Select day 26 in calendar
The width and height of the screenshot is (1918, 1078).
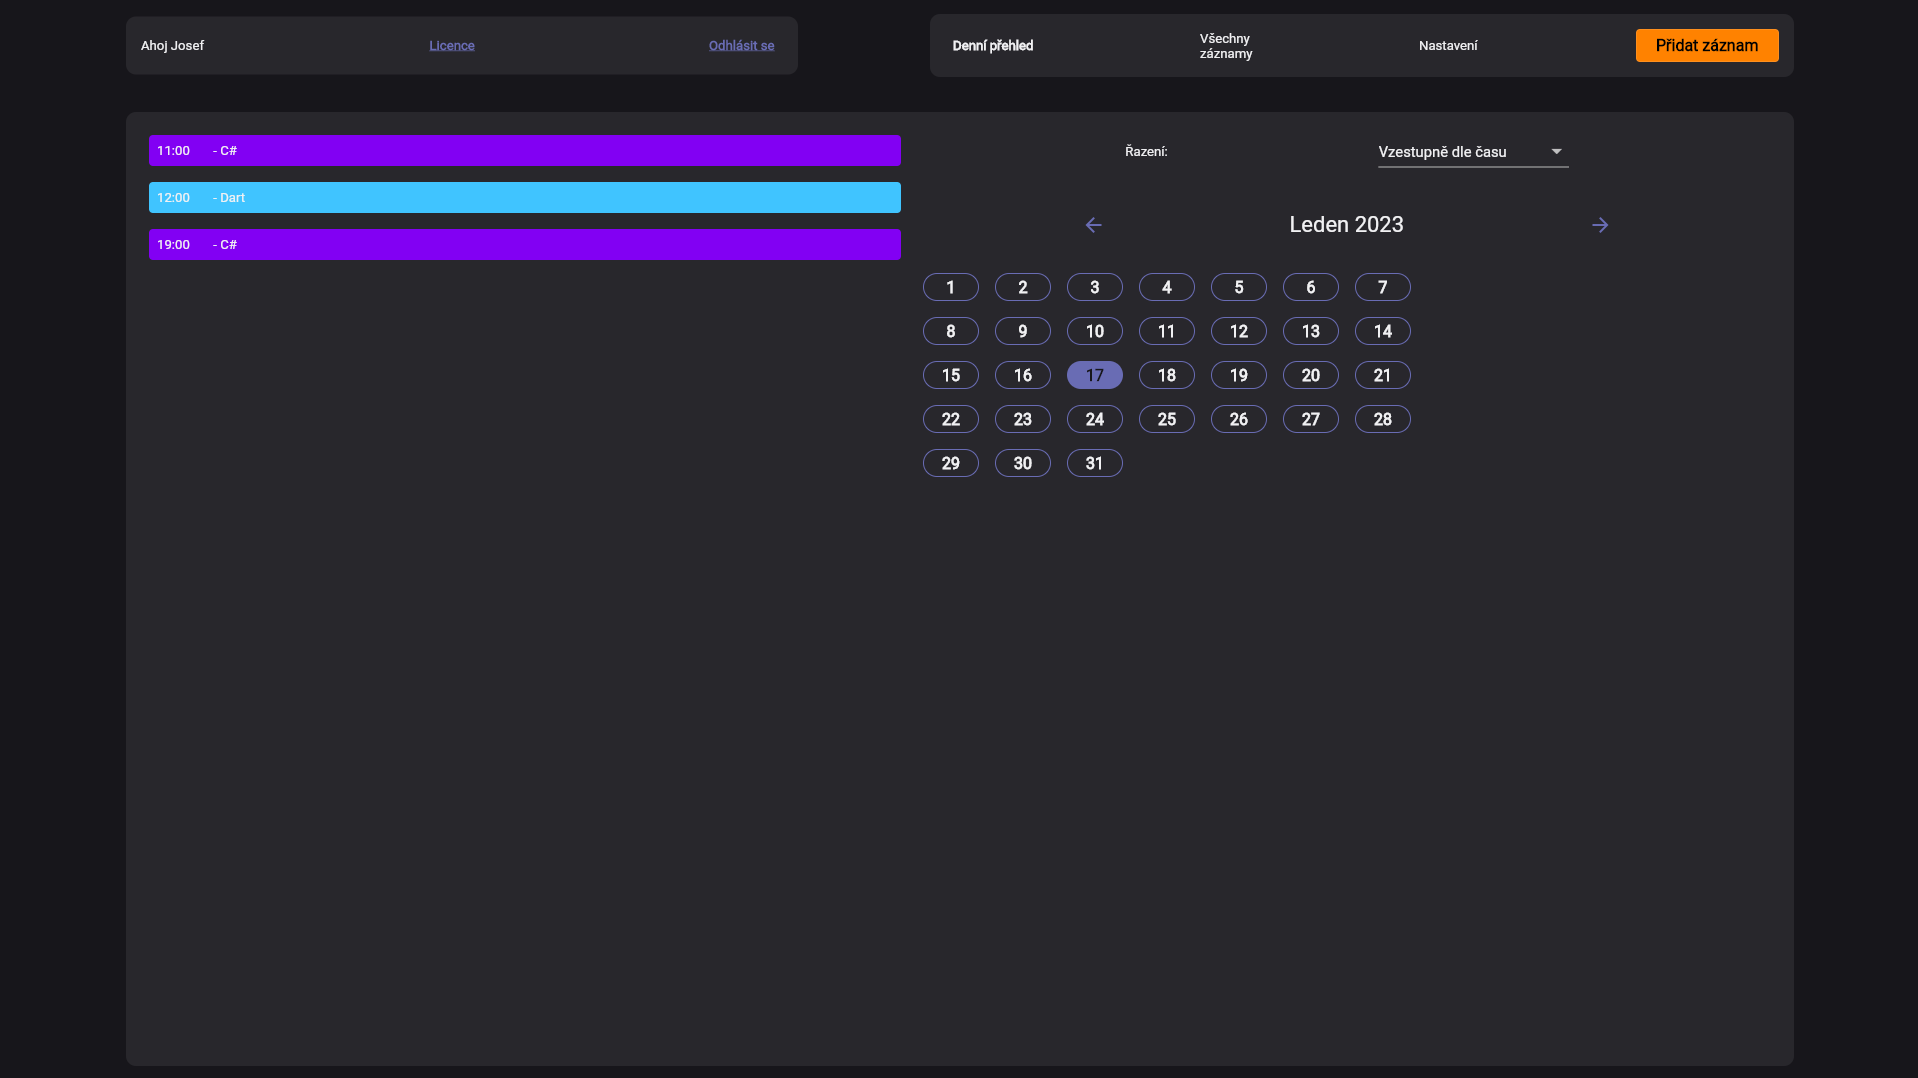point(1238,419)
